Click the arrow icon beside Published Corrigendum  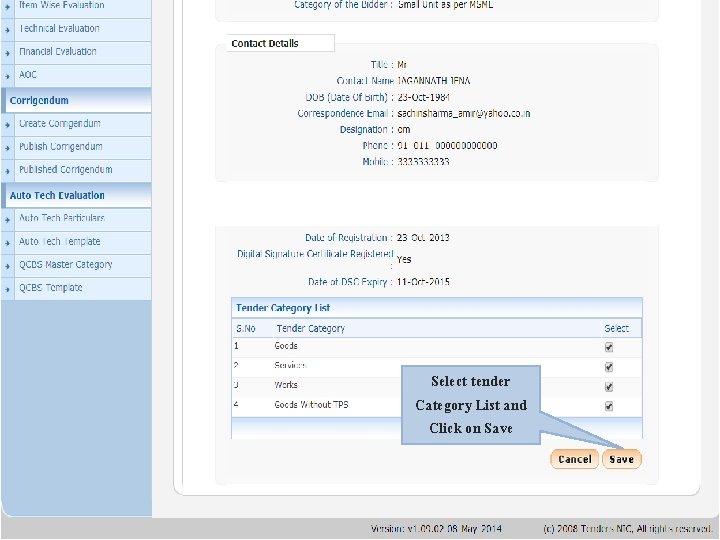[x=7, y=171]
